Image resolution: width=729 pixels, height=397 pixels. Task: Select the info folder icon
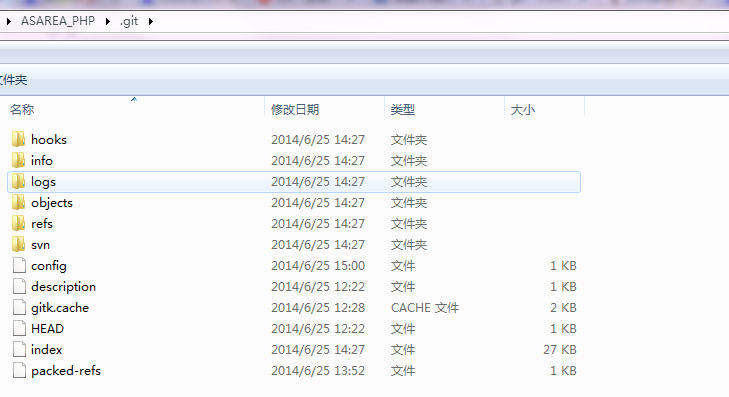(x=19, y=160)
